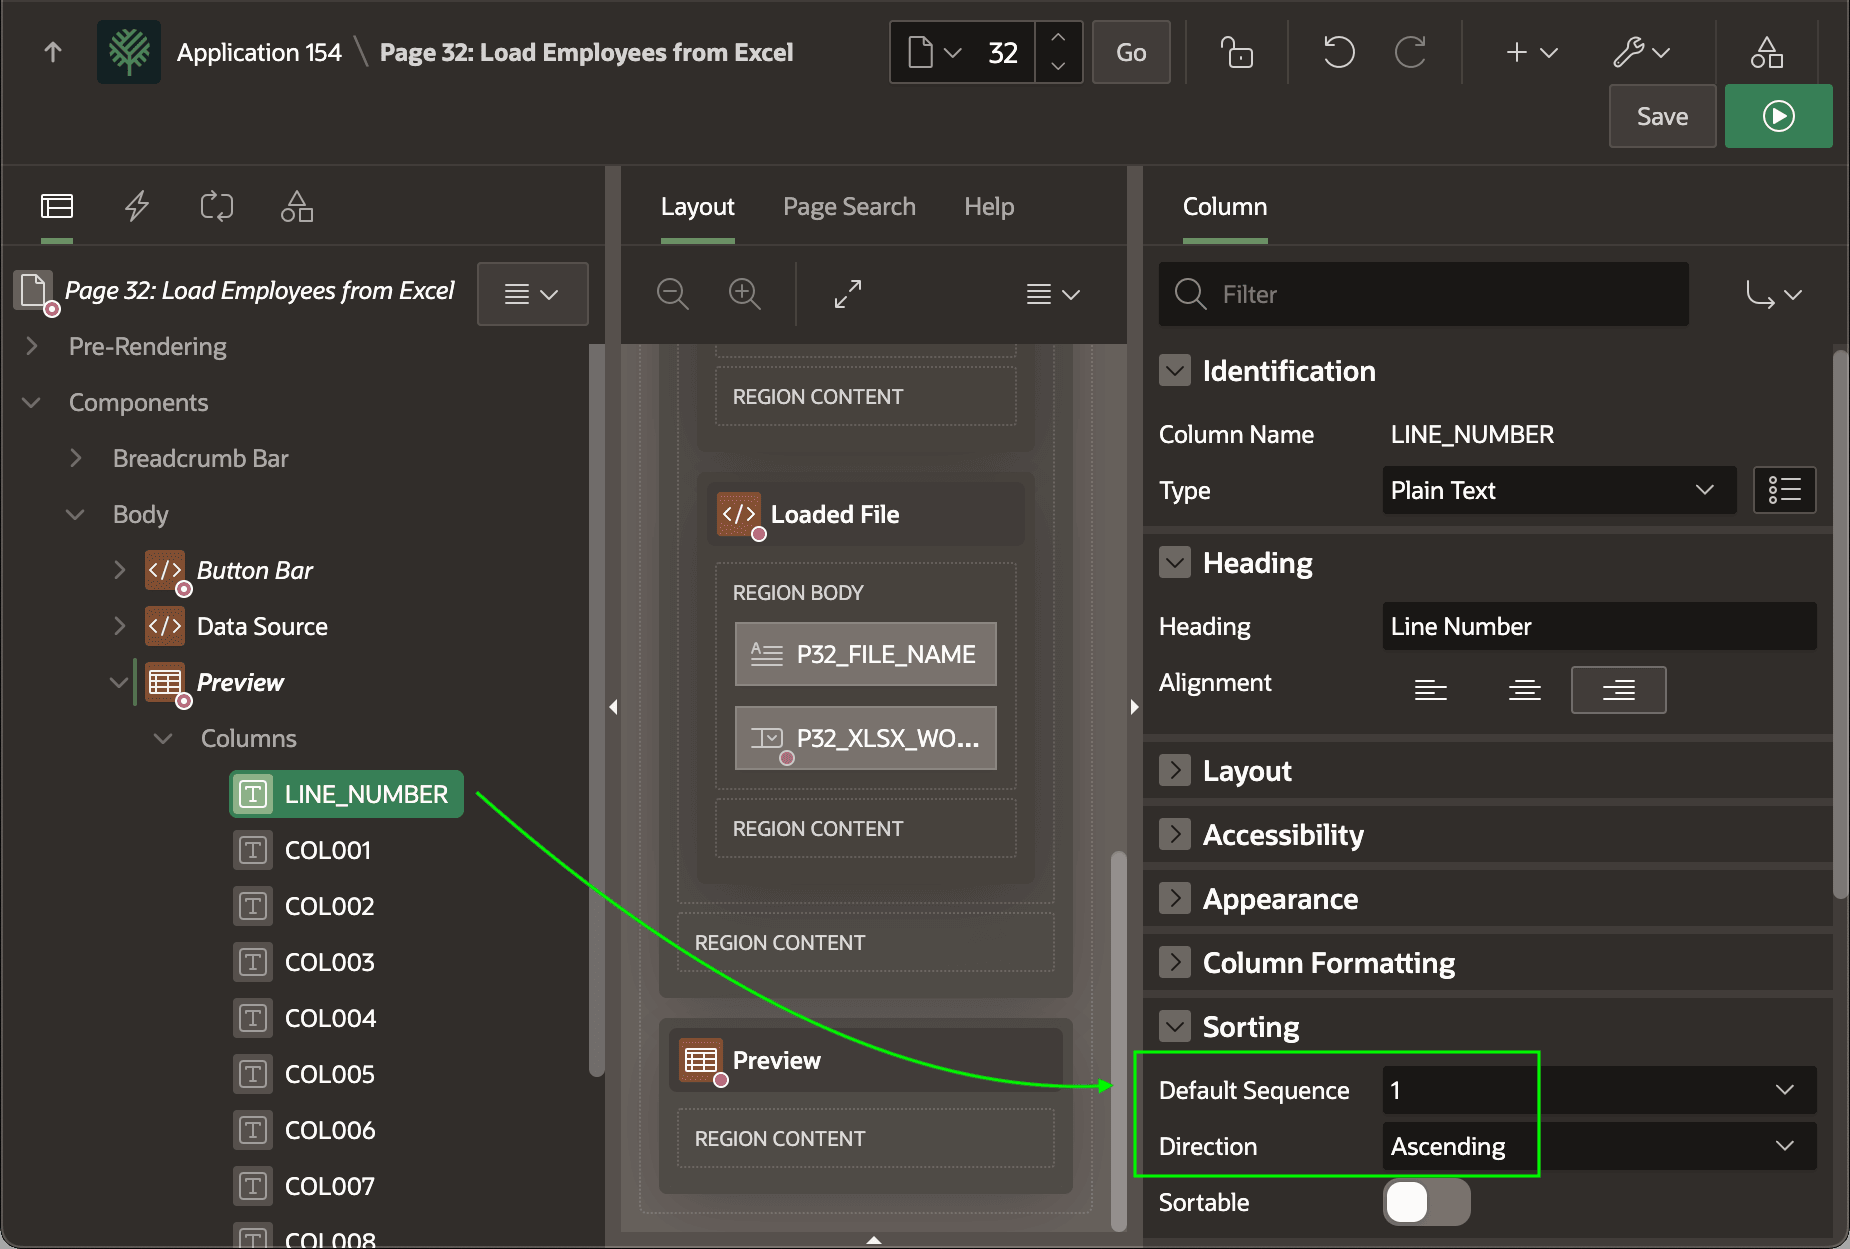Click the Go button
This screenshot has width=1850, height=1249.
1131,52
